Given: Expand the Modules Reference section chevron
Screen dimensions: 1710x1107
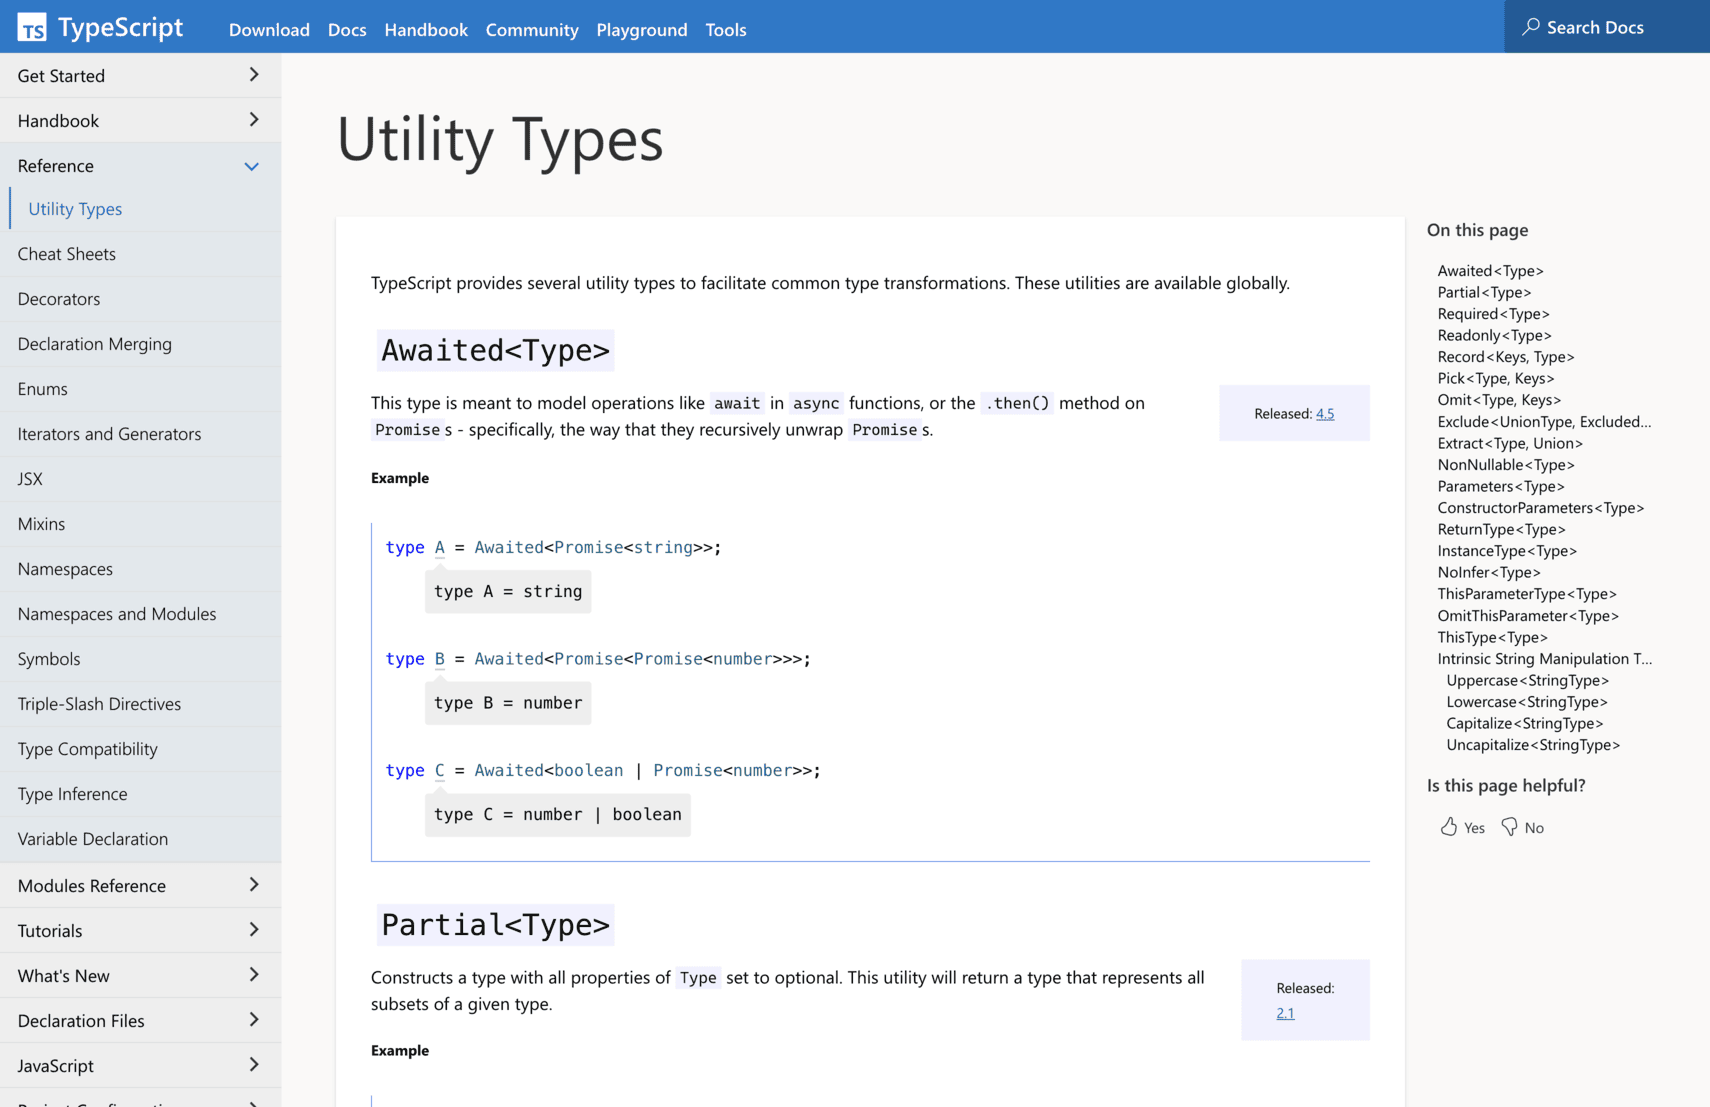Looking at the screenshot, I should 253,885.
